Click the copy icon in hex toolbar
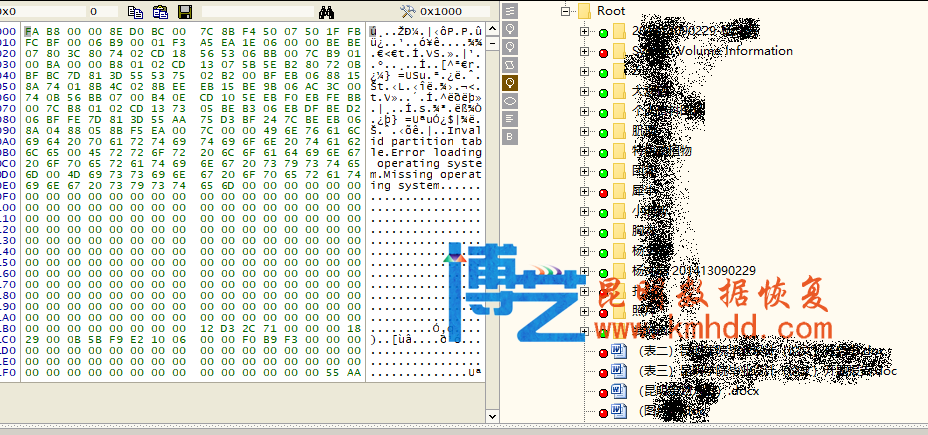 (x=136, y=11)
